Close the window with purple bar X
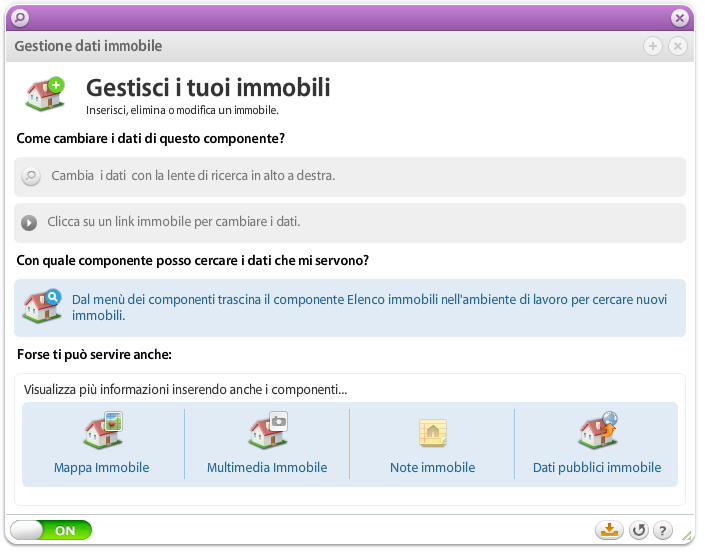The image size is (705, 554). pos(679,18)
